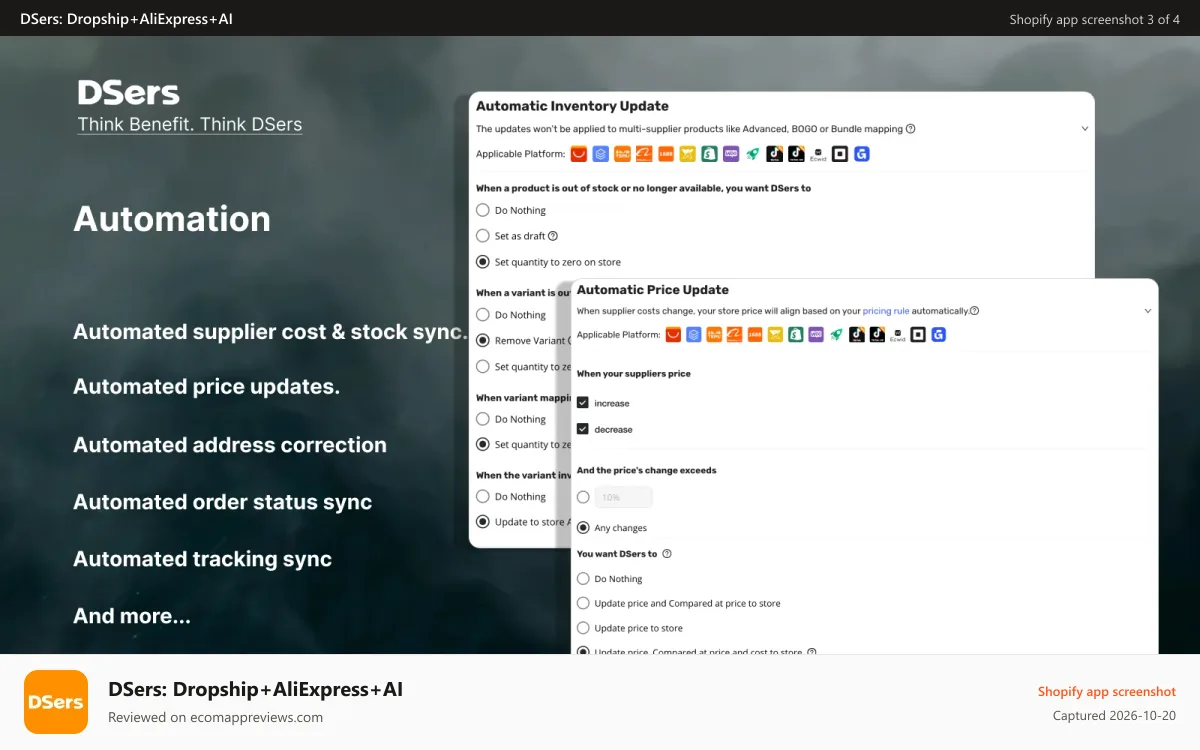Select Do Nothing under You want DSers to

coord(583,578)
